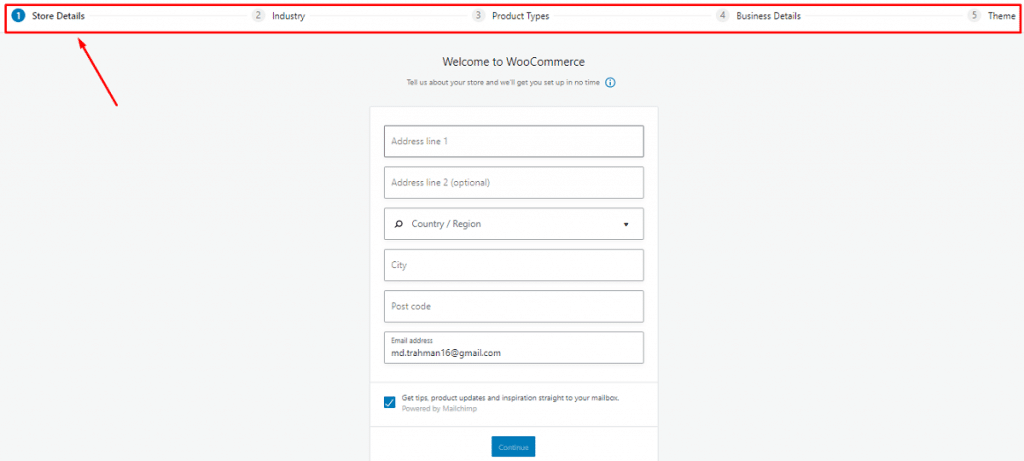Click the search magnifier in Country / Region
Screen dimensions: 1024x461
pyautogui.click(x=399, y=224)
